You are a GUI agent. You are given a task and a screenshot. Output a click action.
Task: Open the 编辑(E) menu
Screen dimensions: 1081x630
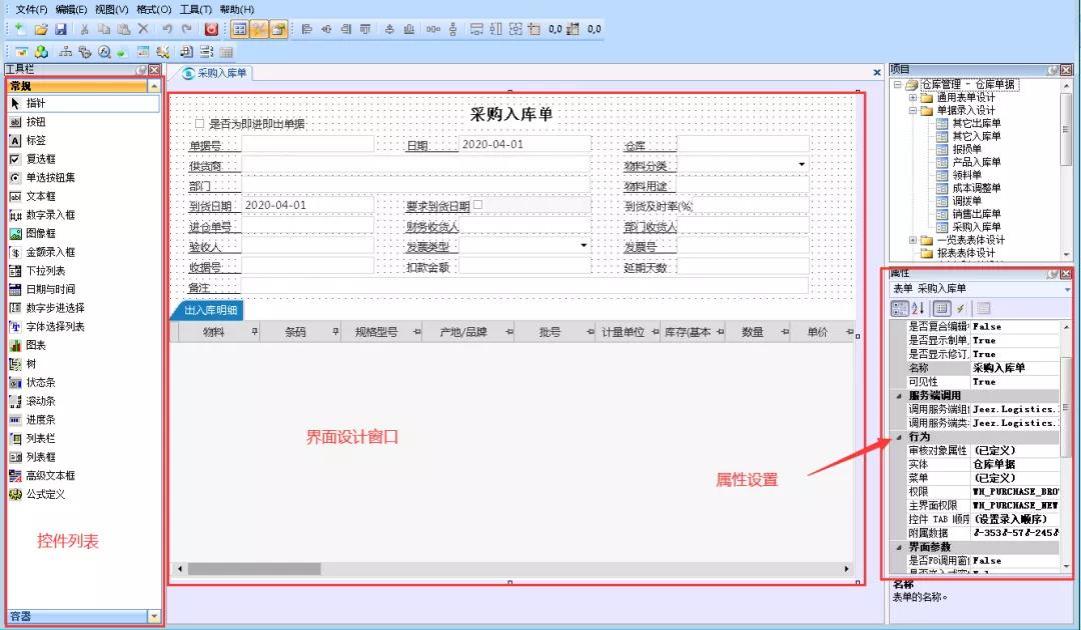tap(71, 10)
